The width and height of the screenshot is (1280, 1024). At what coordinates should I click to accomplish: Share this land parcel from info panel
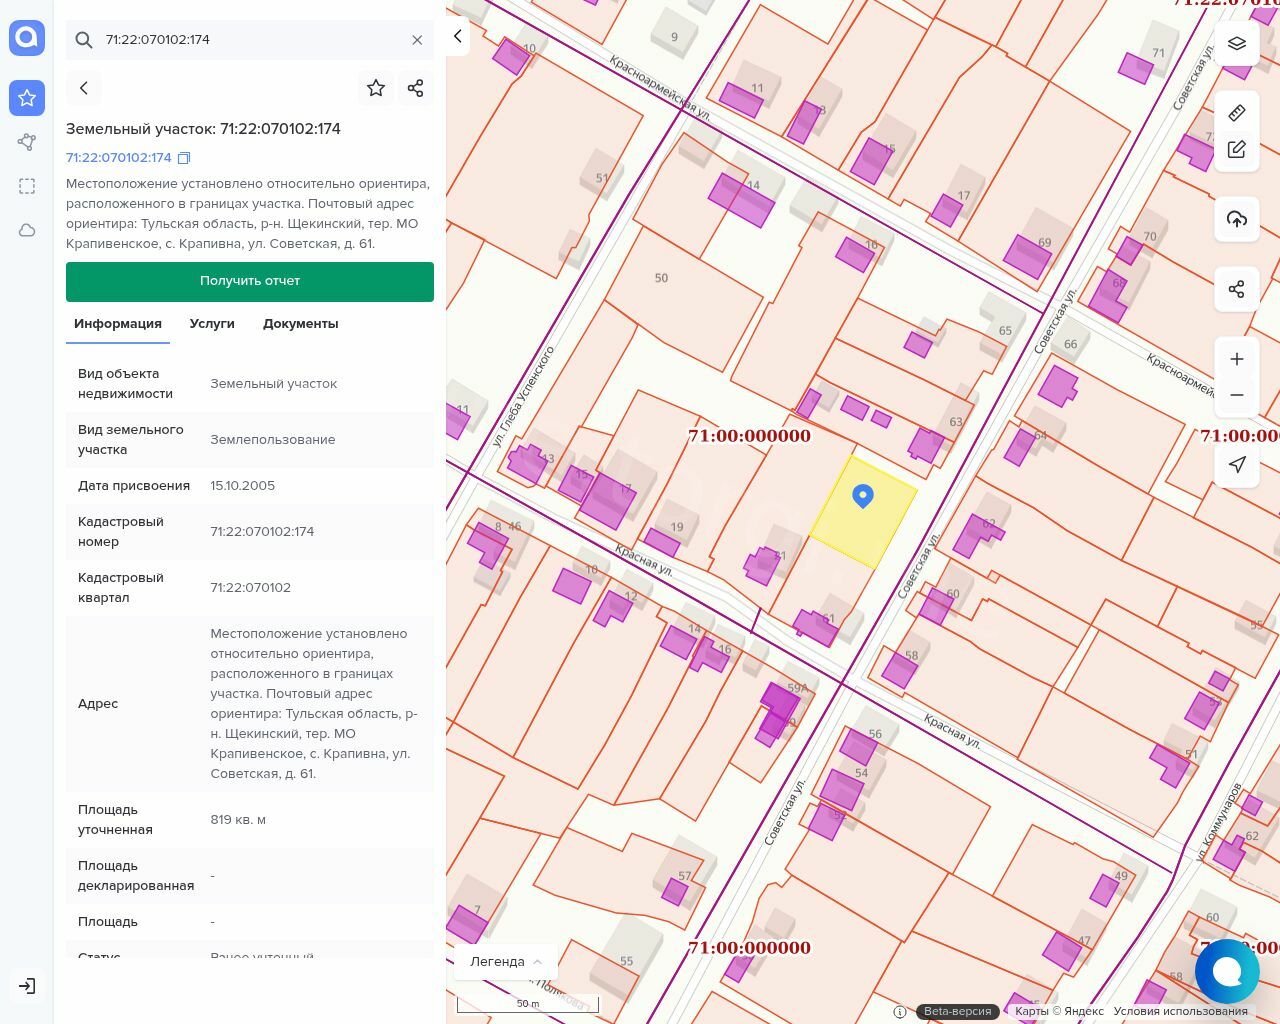(x=416, y=88)
